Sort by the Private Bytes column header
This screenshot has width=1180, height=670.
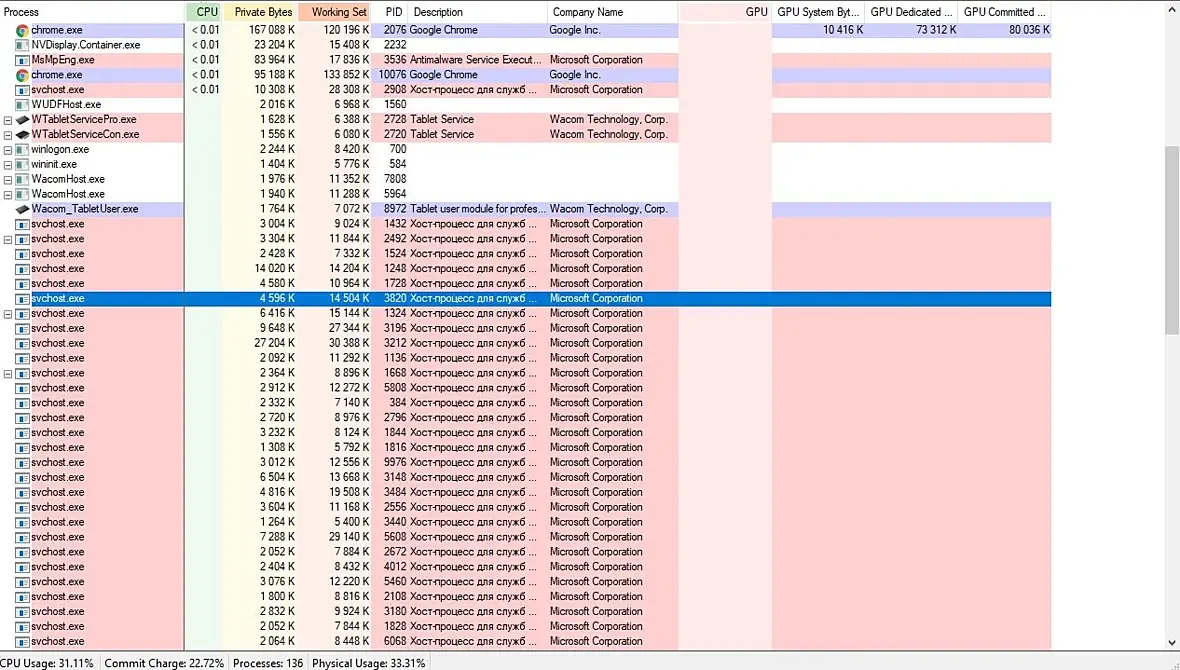point(260,12)
